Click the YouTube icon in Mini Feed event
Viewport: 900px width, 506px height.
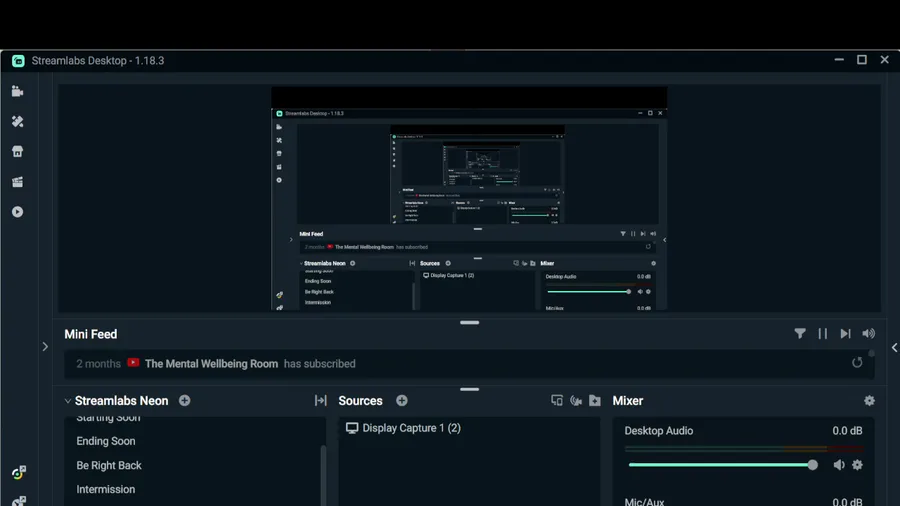click(x=133, y=363)
